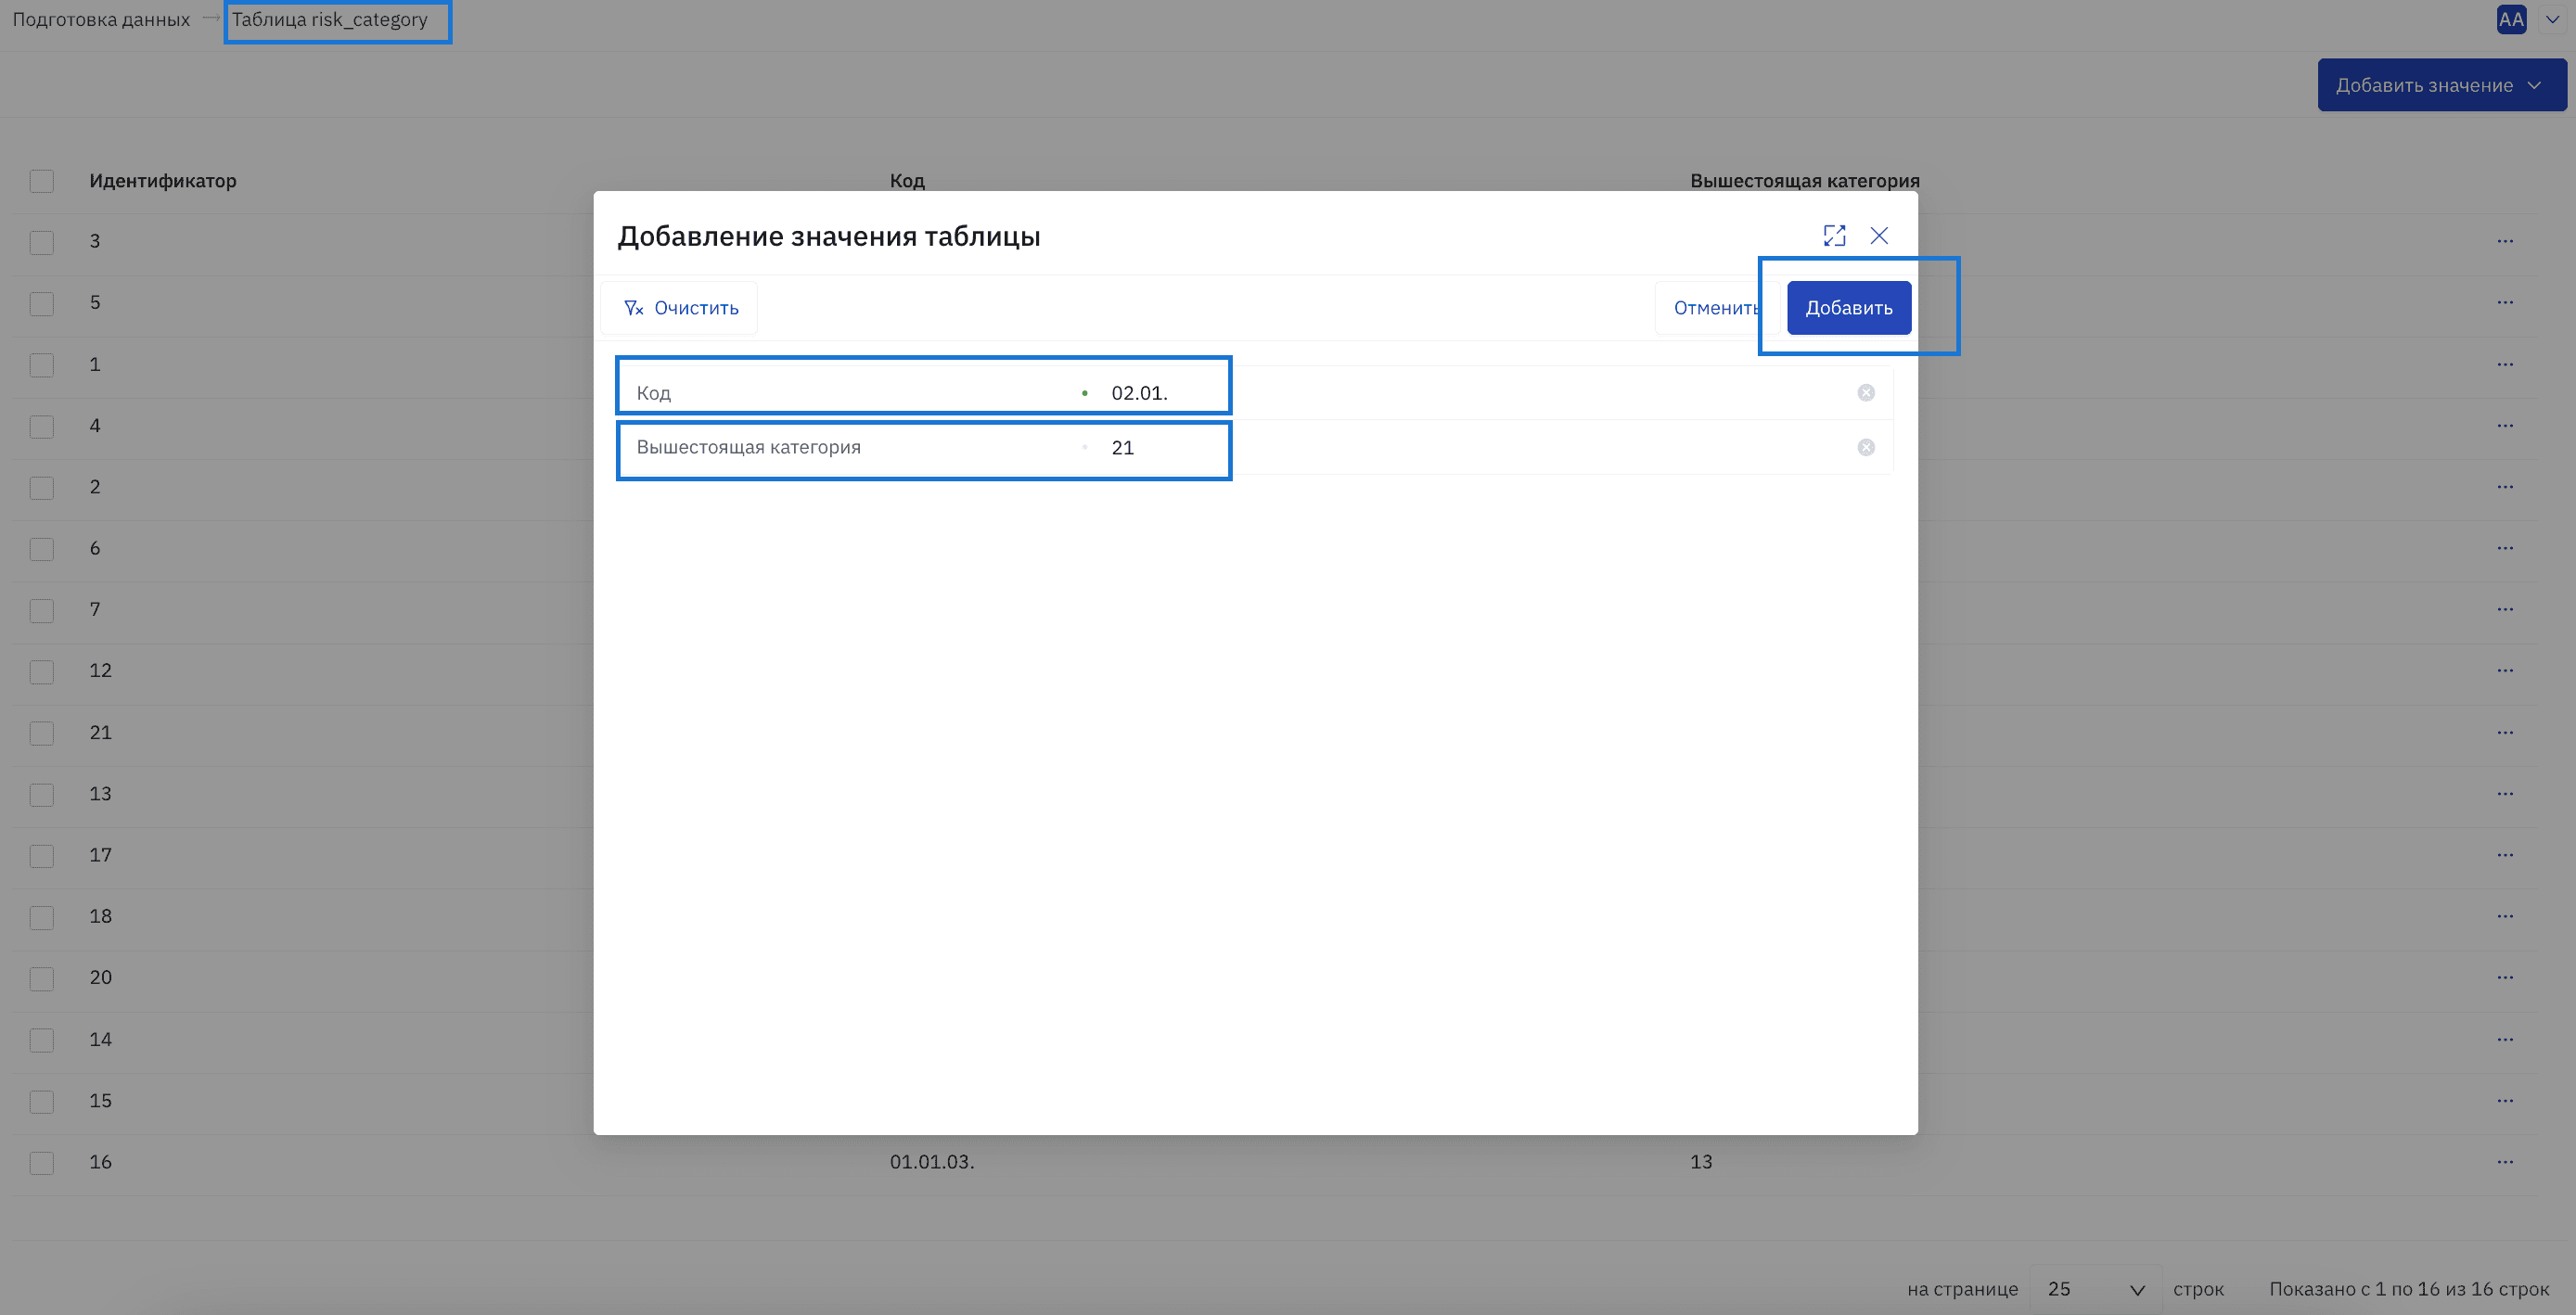The width and height of the screenshot is (2576, 1315).
Task: Open the actions menu for row 1
Action: [x=2505, y=364]
